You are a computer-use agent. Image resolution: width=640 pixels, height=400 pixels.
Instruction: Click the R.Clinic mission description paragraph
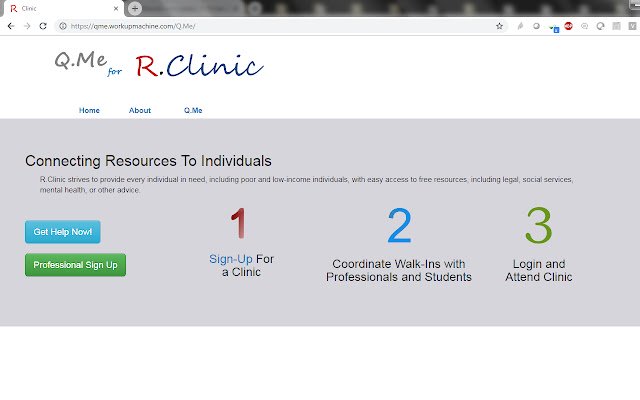pyautogui.click(x=306, y=184)
